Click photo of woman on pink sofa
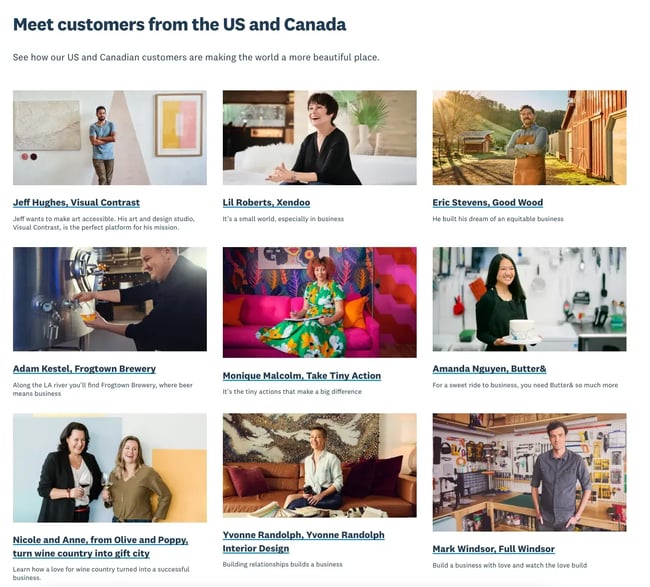 point(319,302)
